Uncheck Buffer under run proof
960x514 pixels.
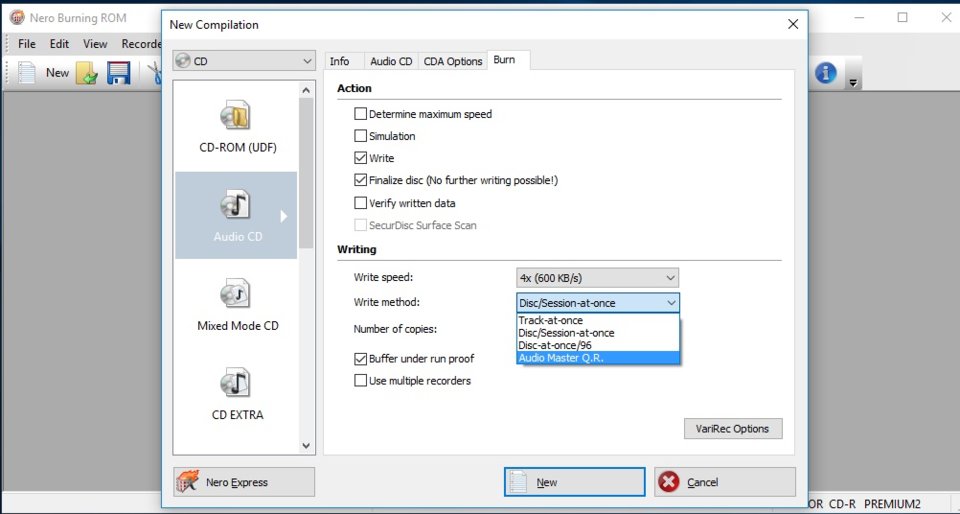point(361,359)
